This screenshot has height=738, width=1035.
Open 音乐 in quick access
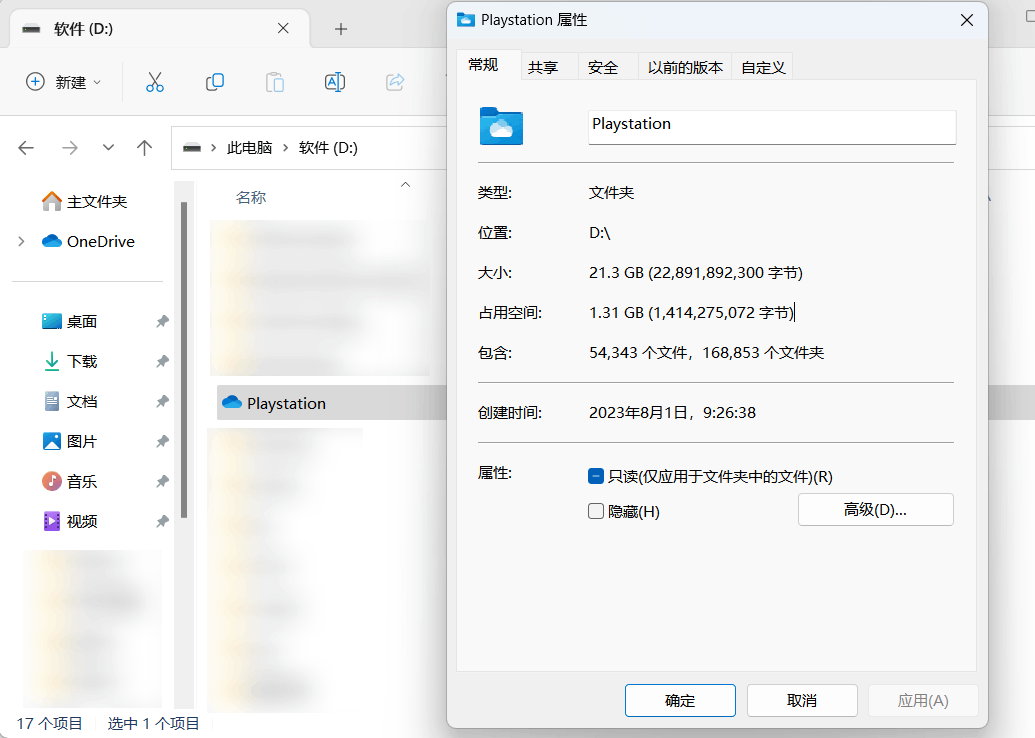tap(69, 481)
